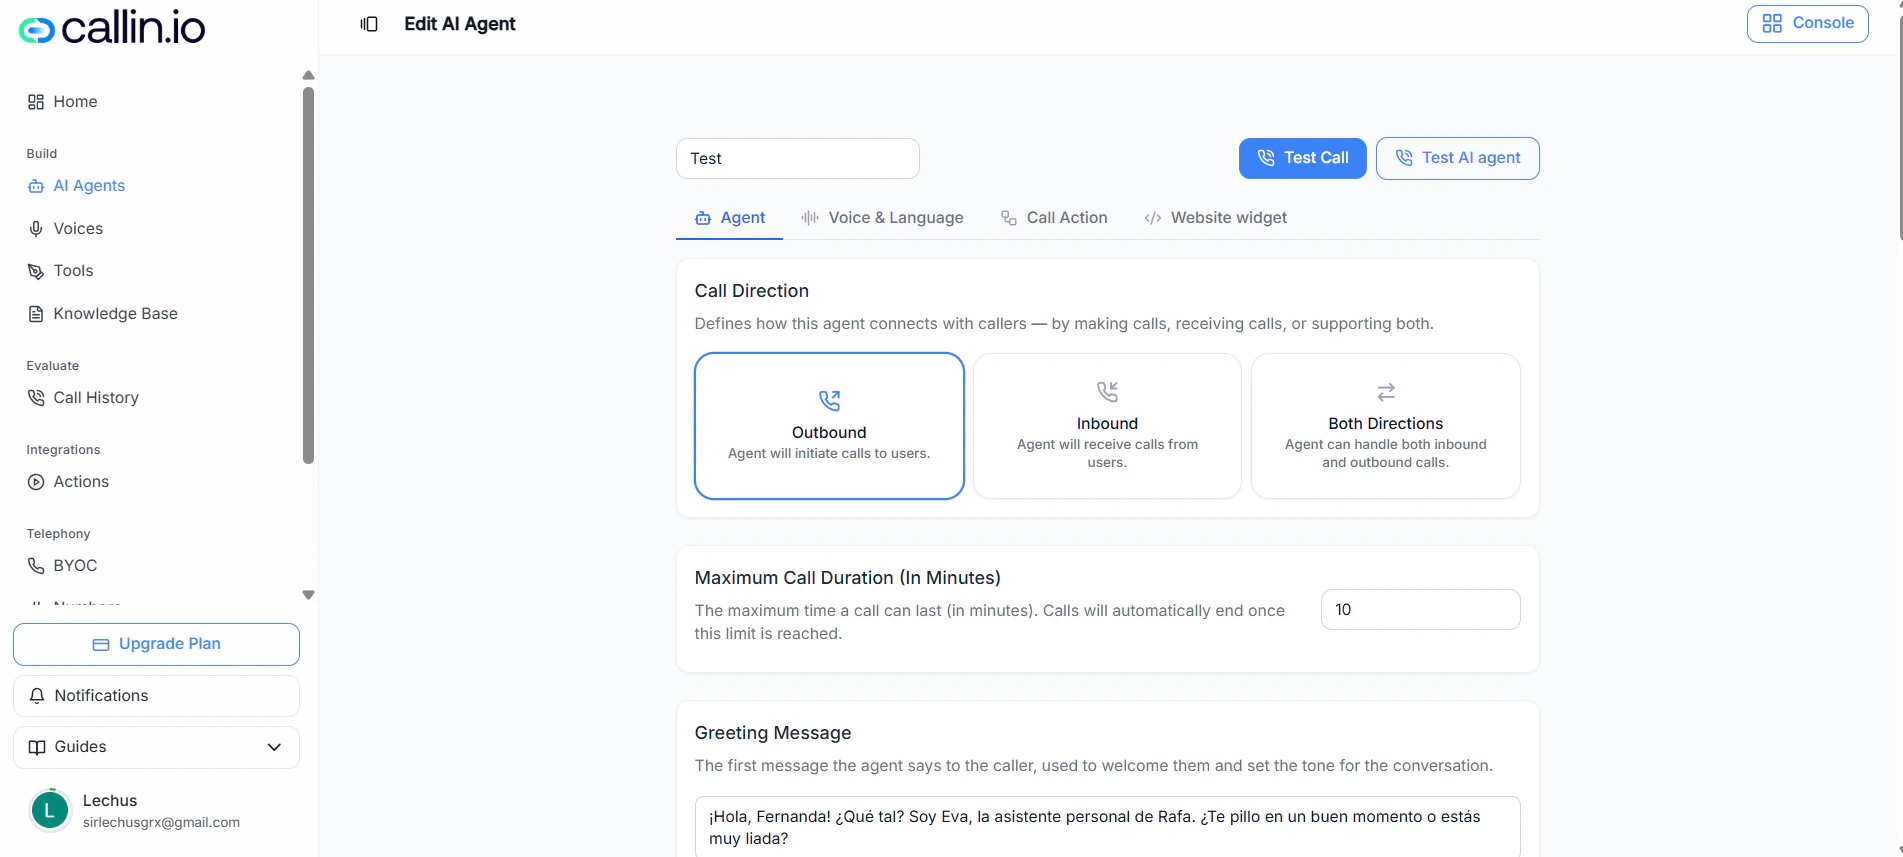Screen dimensions: 1903x857
Task: Click the Greeting Message heading
Action: pyautogui.click(x=773, y=733)
